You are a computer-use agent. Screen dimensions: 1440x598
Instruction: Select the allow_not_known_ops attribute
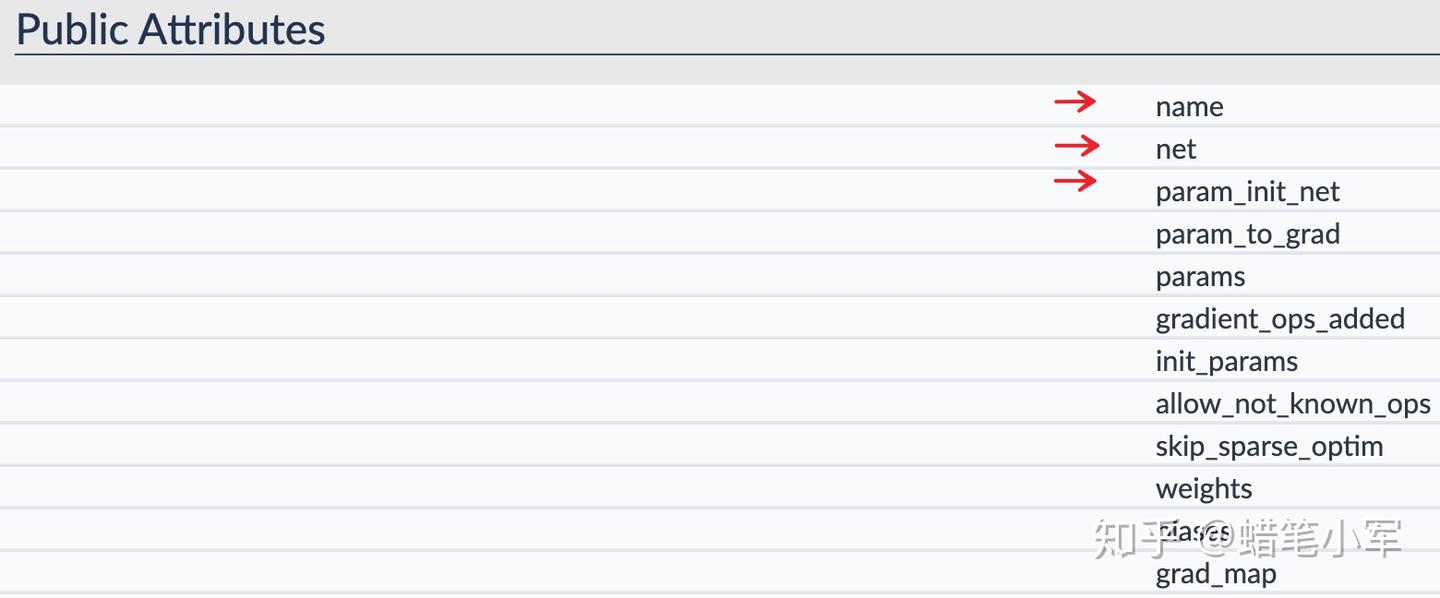coord(1293,404)
